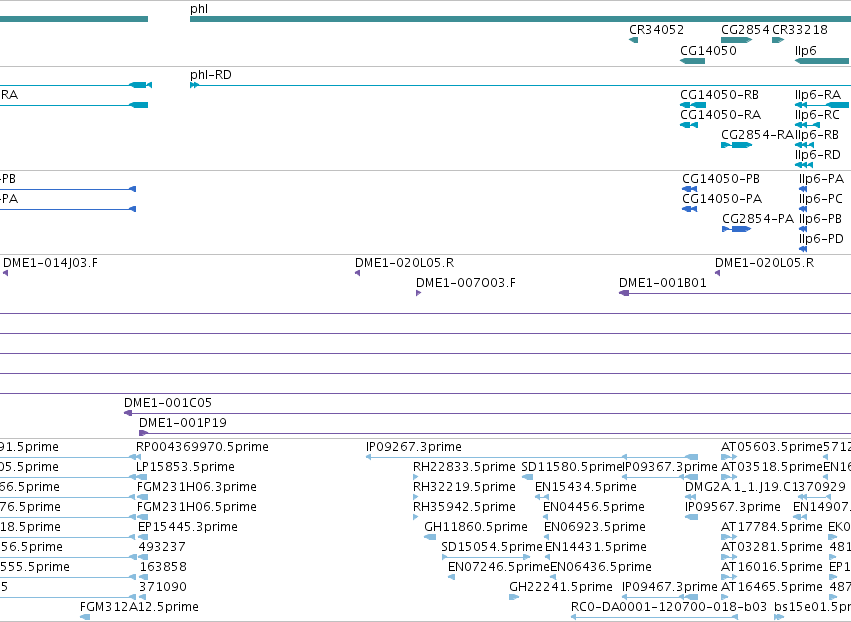Viewport: 851px width, 622px height.
Task: Open the phl-RD transcript label
Action: point(211,74)
